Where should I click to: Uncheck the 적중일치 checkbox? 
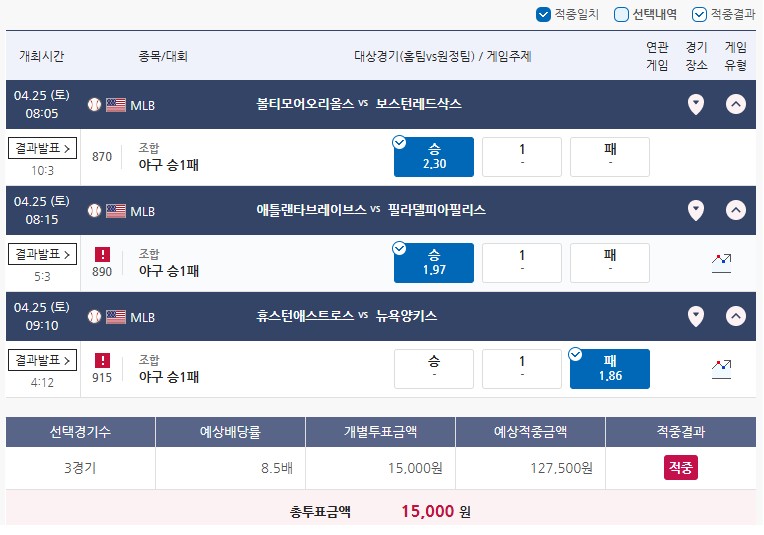click(543, 15)
